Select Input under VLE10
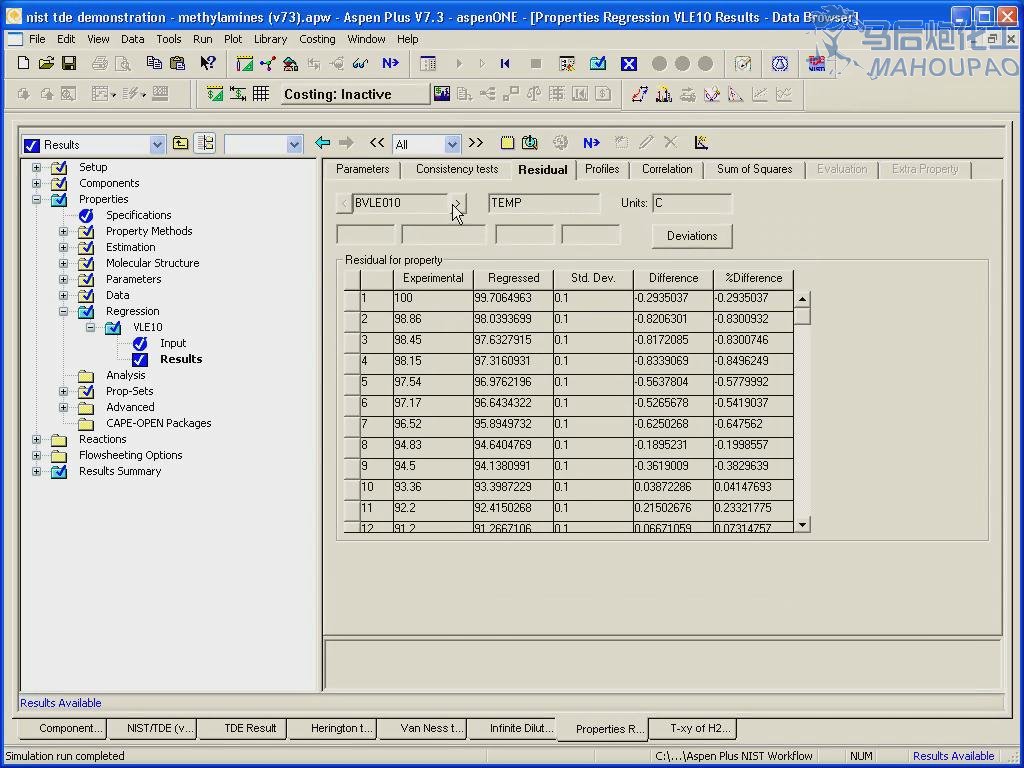 (173, 344)
